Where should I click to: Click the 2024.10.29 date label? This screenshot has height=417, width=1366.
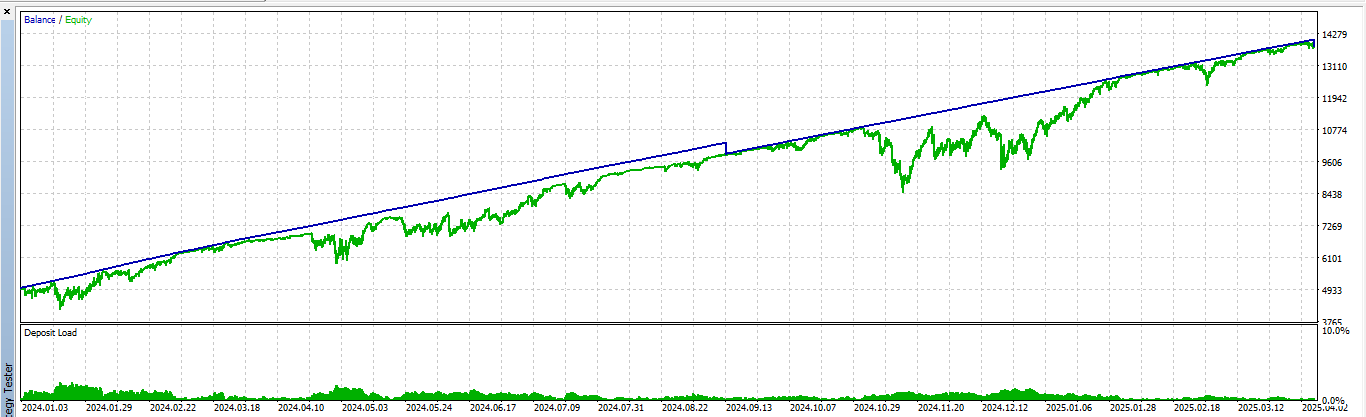878,408
